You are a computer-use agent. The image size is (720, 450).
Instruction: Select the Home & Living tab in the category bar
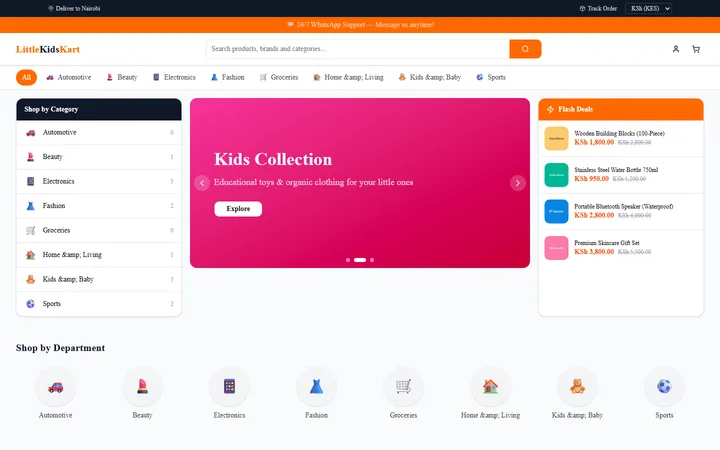(348, 77)
